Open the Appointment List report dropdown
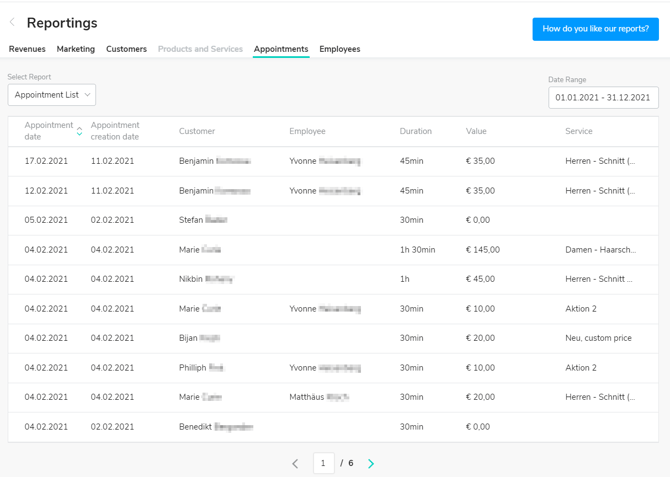The image size is (670, 477). click(x=52, y=95)
